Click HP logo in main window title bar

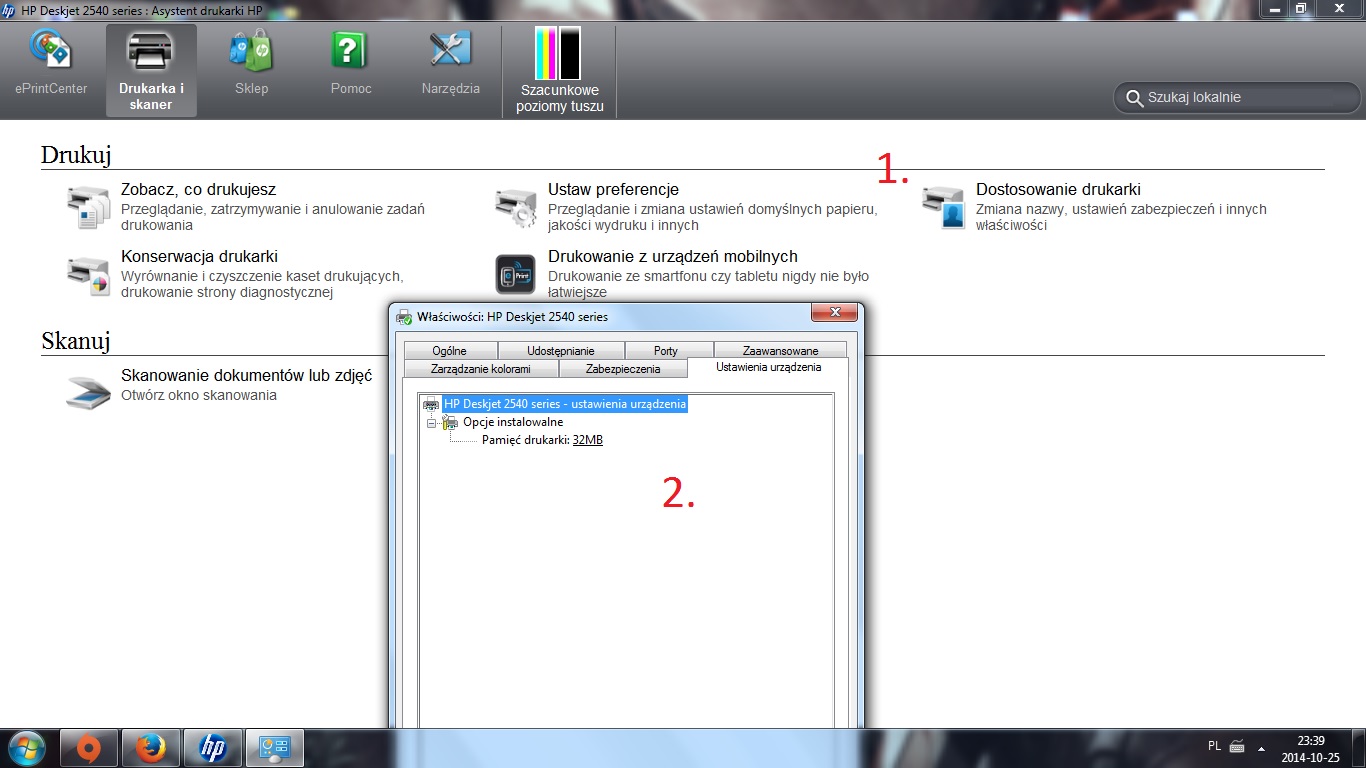9,10
